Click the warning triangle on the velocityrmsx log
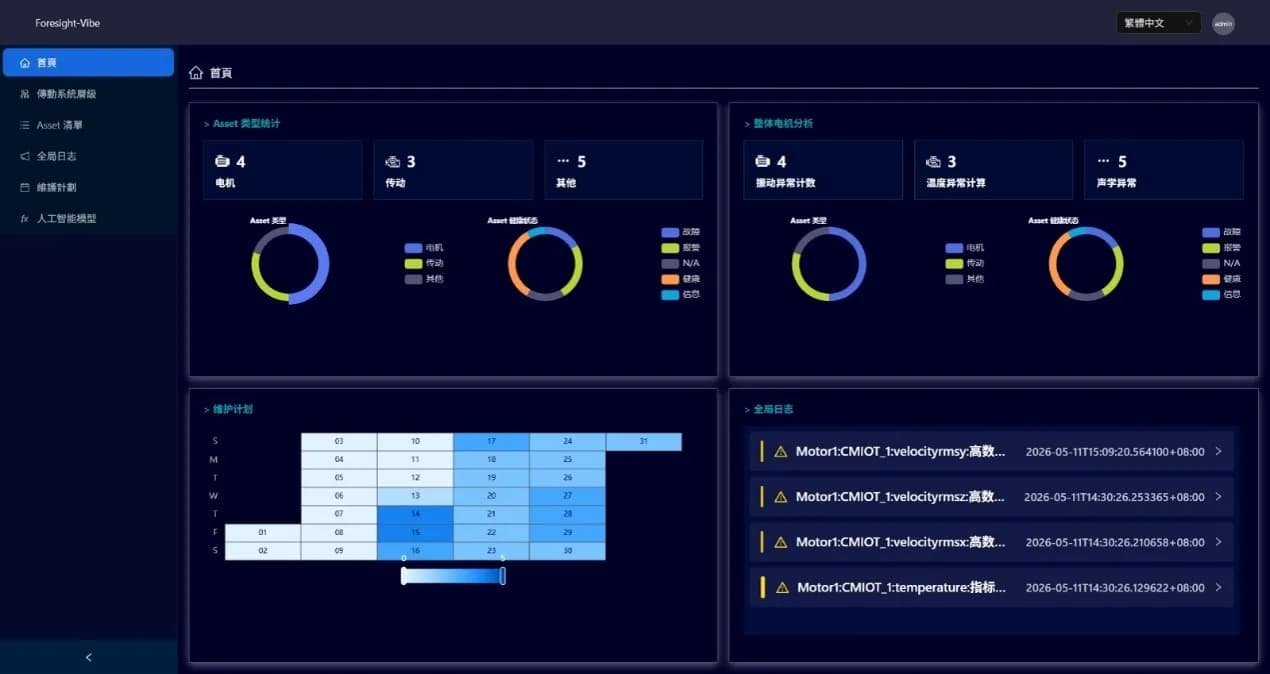The image size is (1270, 674). click(781, 542)
